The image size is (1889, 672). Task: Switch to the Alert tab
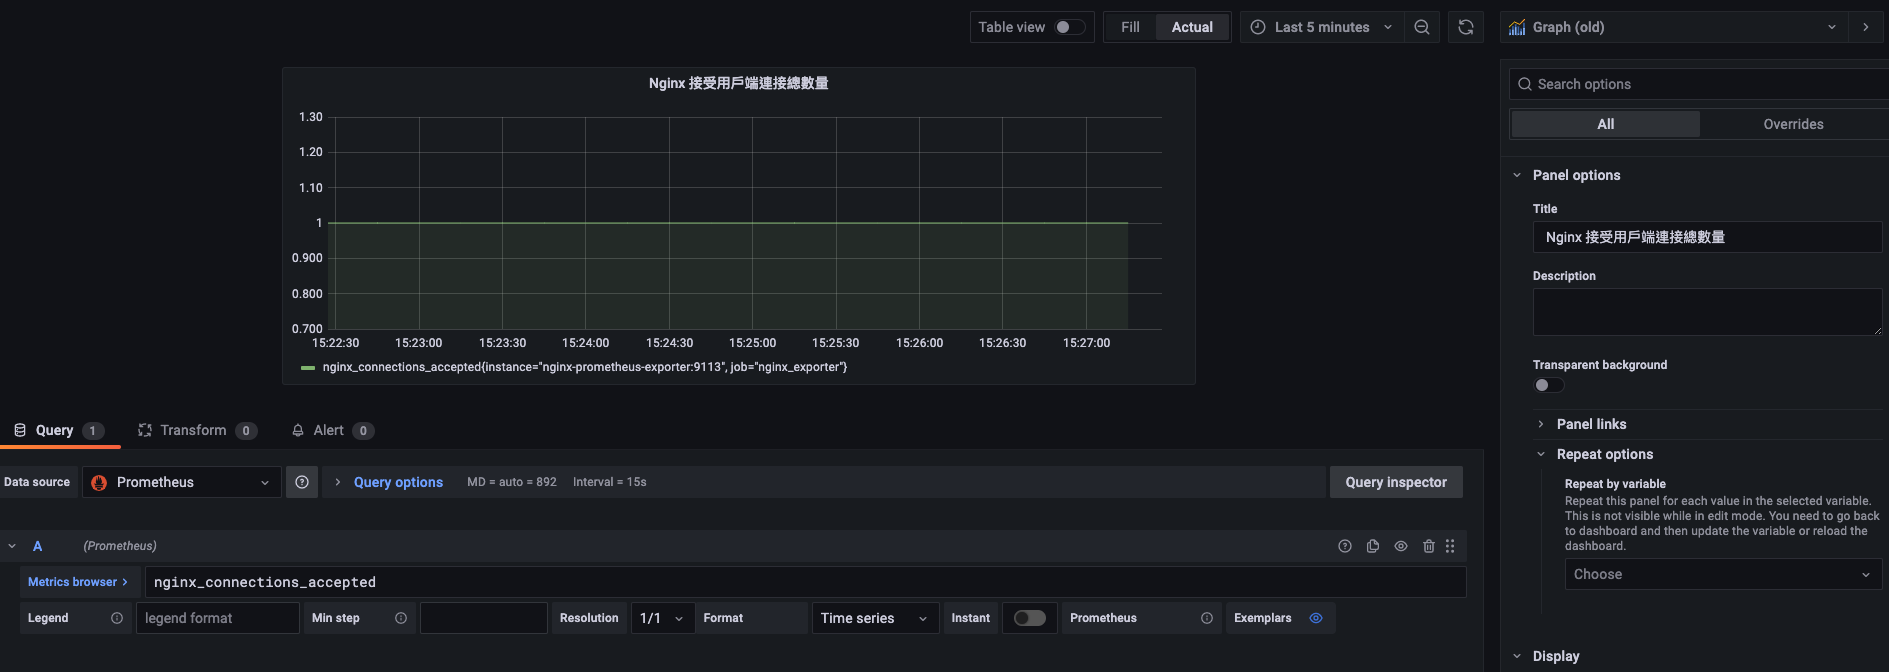[x=332, y=430]
